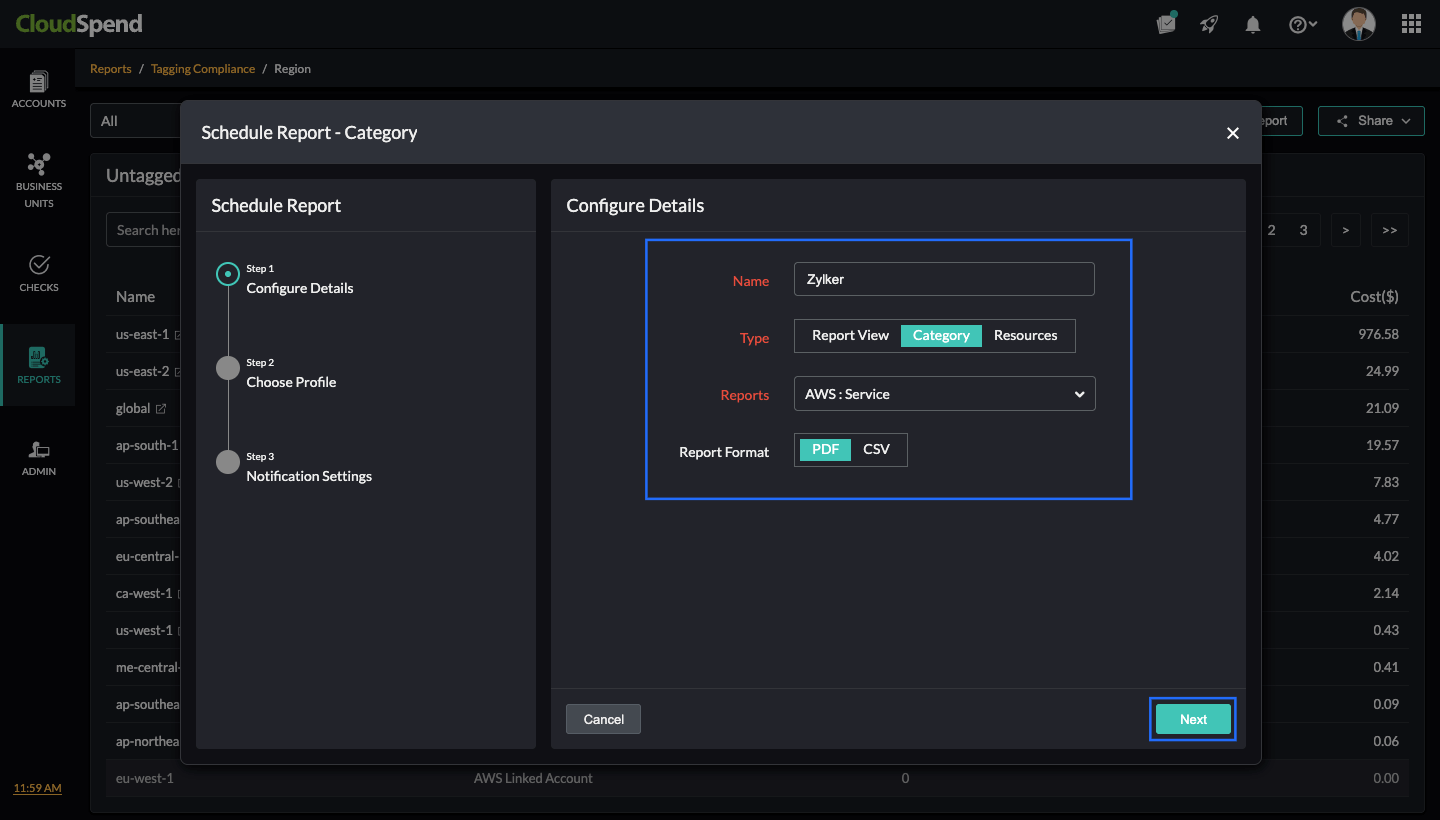The image size is (1440, 820).
Task: Click the rocket icon in header
Action: tap(1209, 25)
